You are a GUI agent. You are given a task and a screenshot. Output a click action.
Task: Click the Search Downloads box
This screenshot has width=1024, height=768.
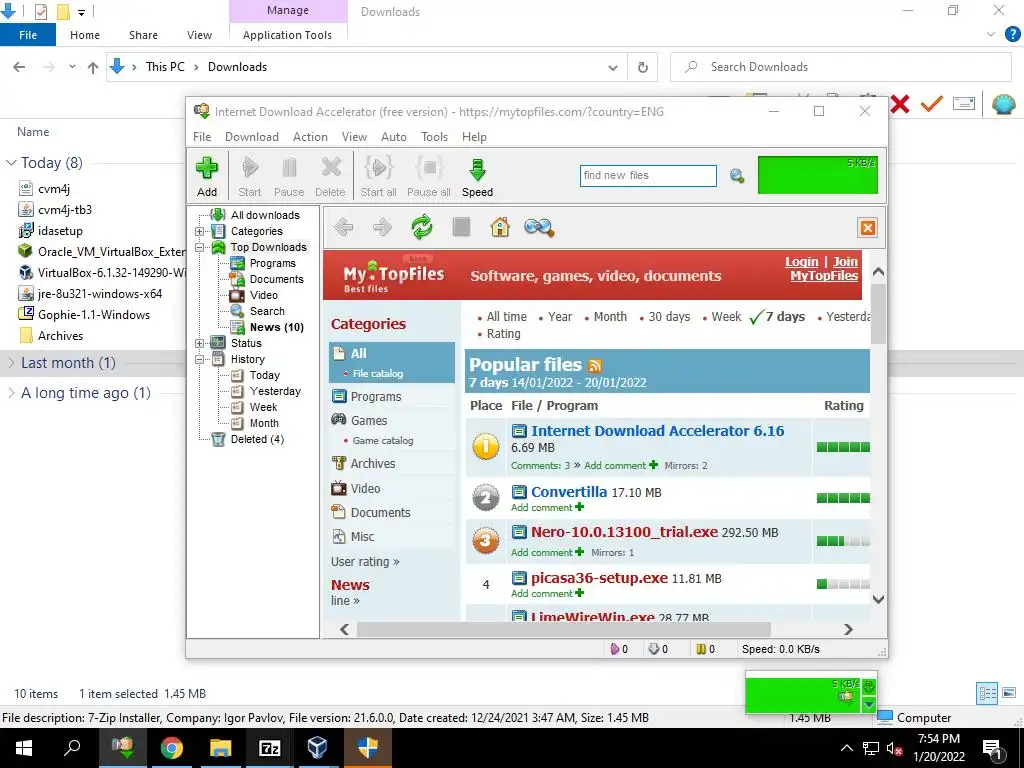point(841,67)
